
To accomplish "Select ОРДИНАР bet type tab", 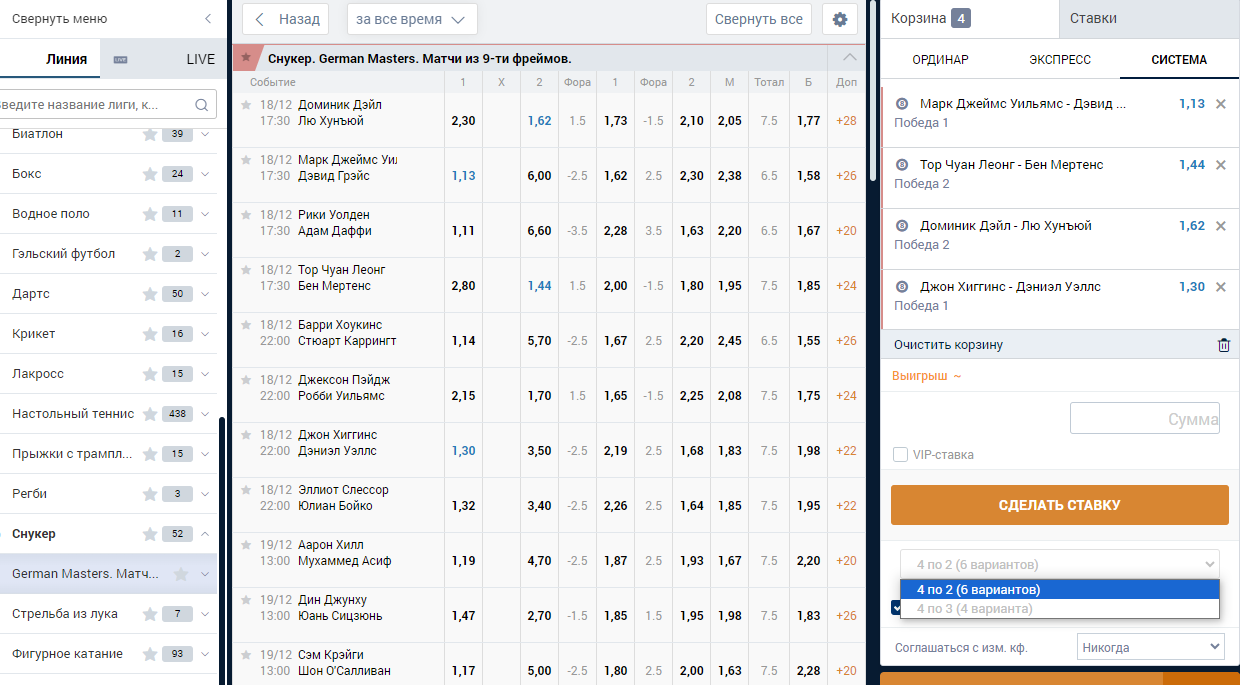I will tap(940, 60).
